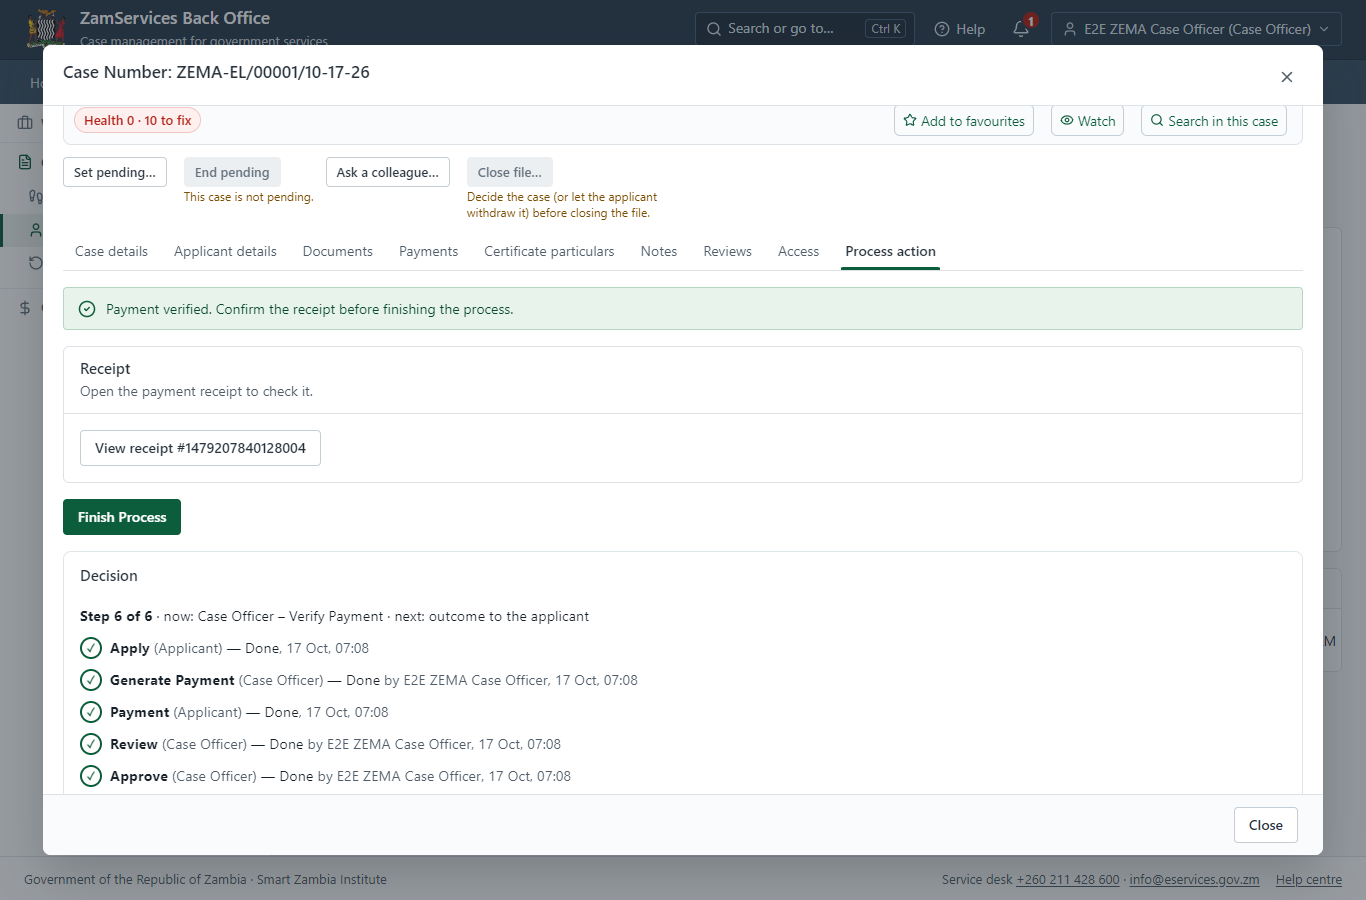This screenshot has width=1366, height=900.
Task: Click the Close button in dialog footer
Action: point(1265,825)
